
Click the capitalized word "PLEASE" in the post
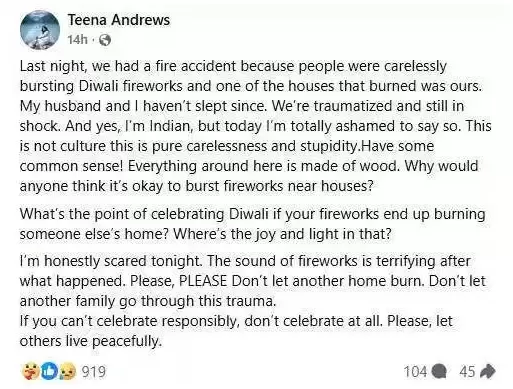click(x=203, y=281)
